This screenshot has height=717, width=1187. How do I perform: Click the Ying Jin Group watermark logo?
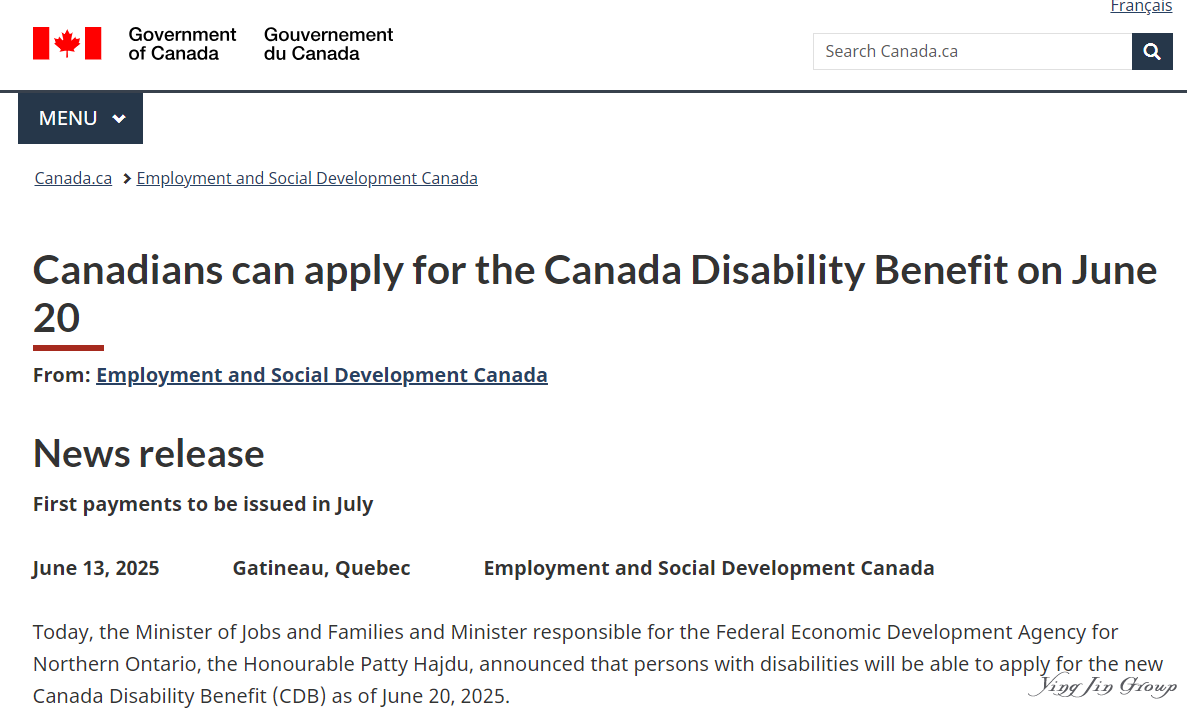(1102, 686)
